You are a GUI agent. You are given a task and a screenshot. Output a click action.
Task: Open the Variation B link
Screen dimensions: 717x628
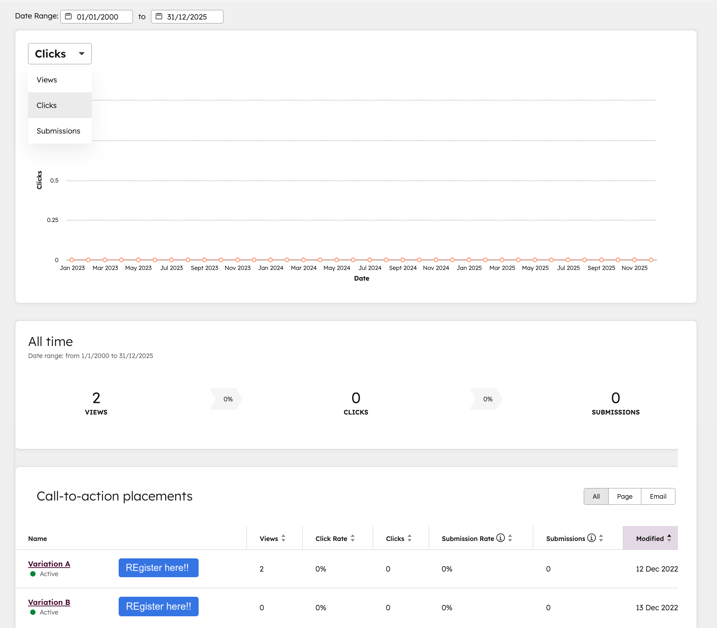(x=49, y=602)
